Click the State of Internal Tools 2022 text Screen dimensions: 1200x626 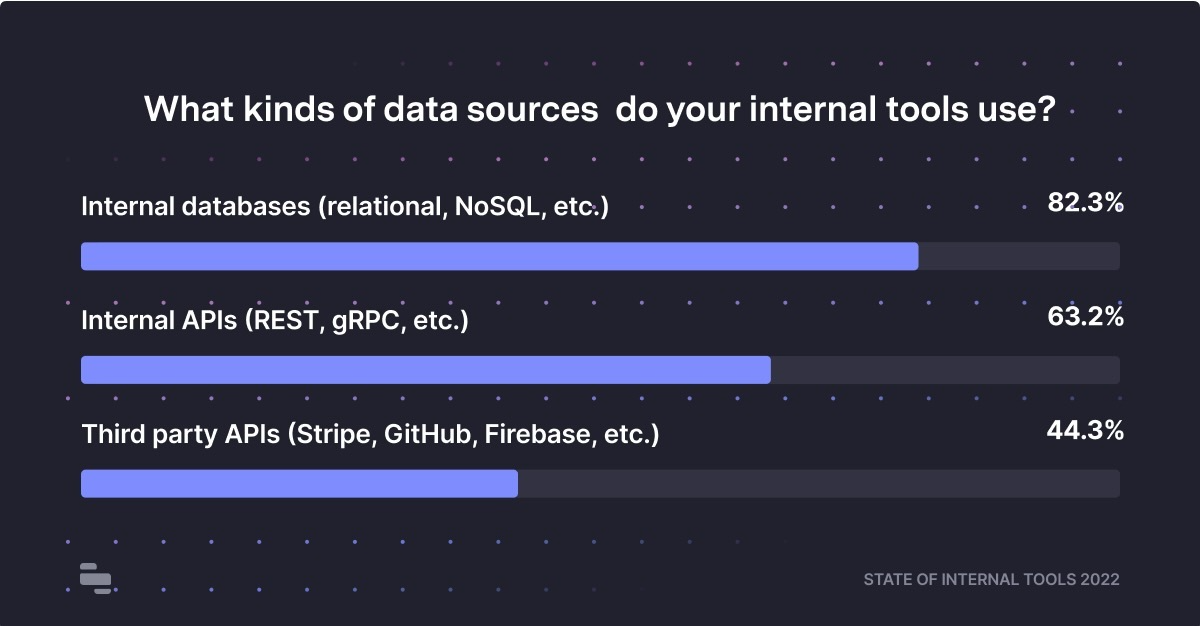[991, 580]
